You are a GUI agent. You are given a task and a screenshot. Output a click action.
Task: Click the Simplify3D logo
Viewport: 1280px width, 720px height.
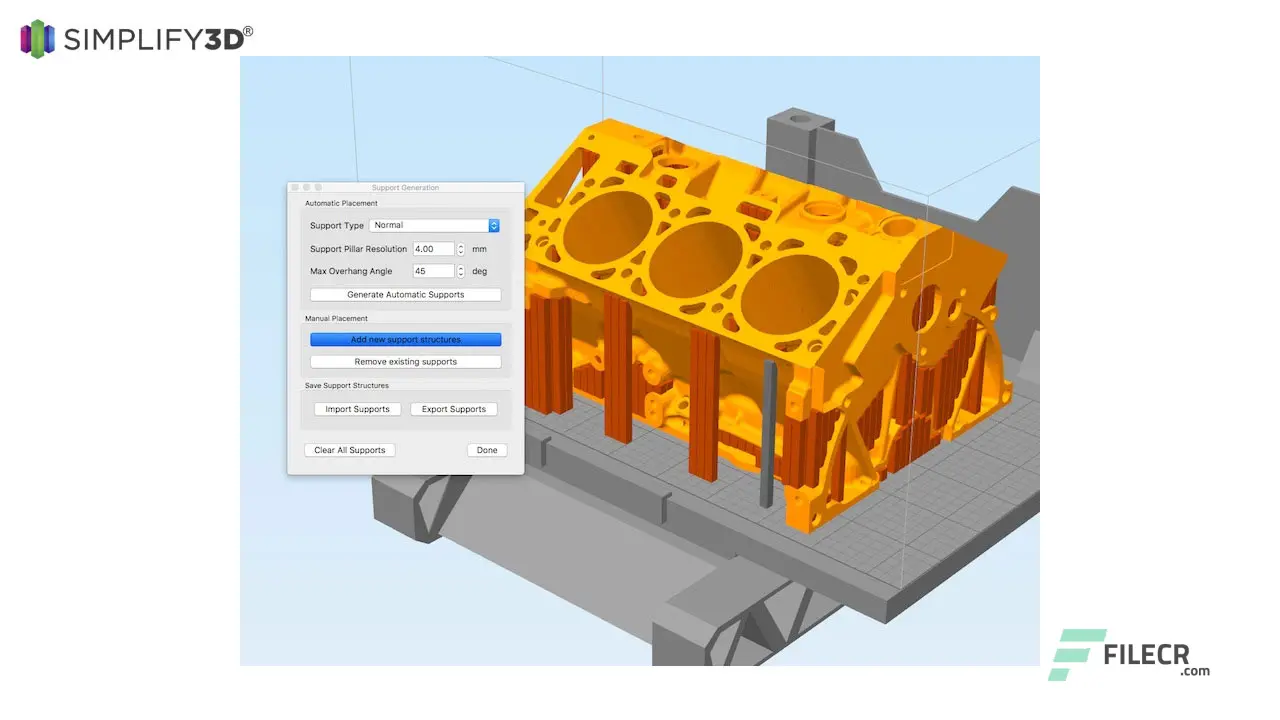[136, 38]
